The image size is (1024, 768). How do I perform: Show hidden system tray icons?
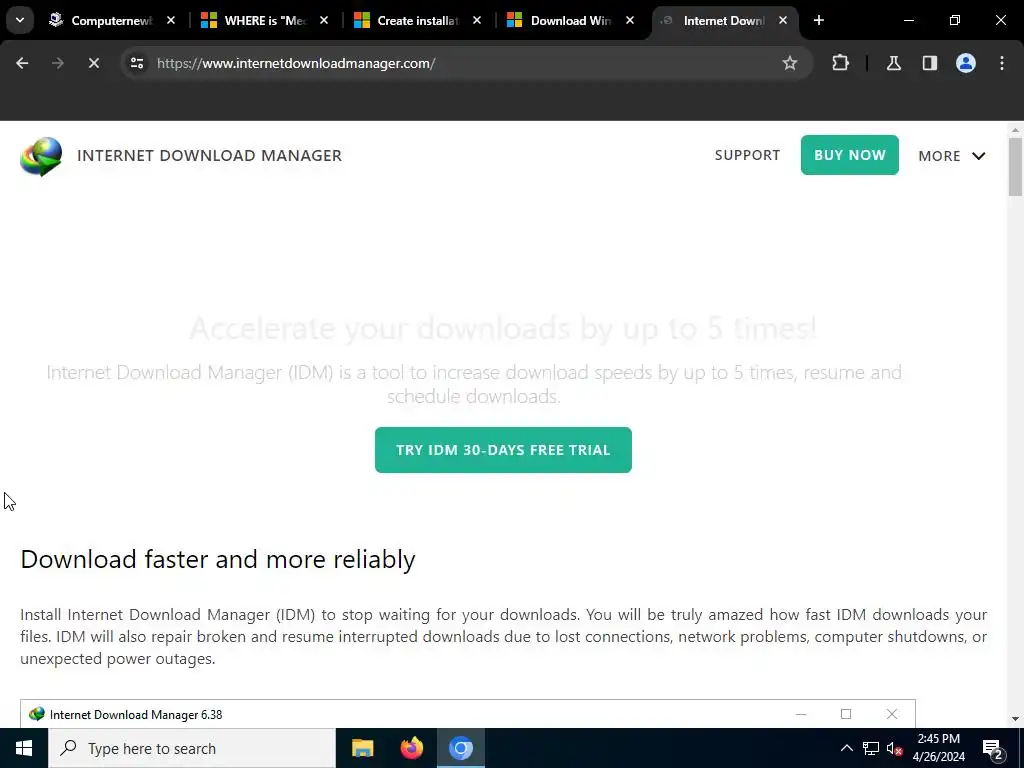pos(846,748)
